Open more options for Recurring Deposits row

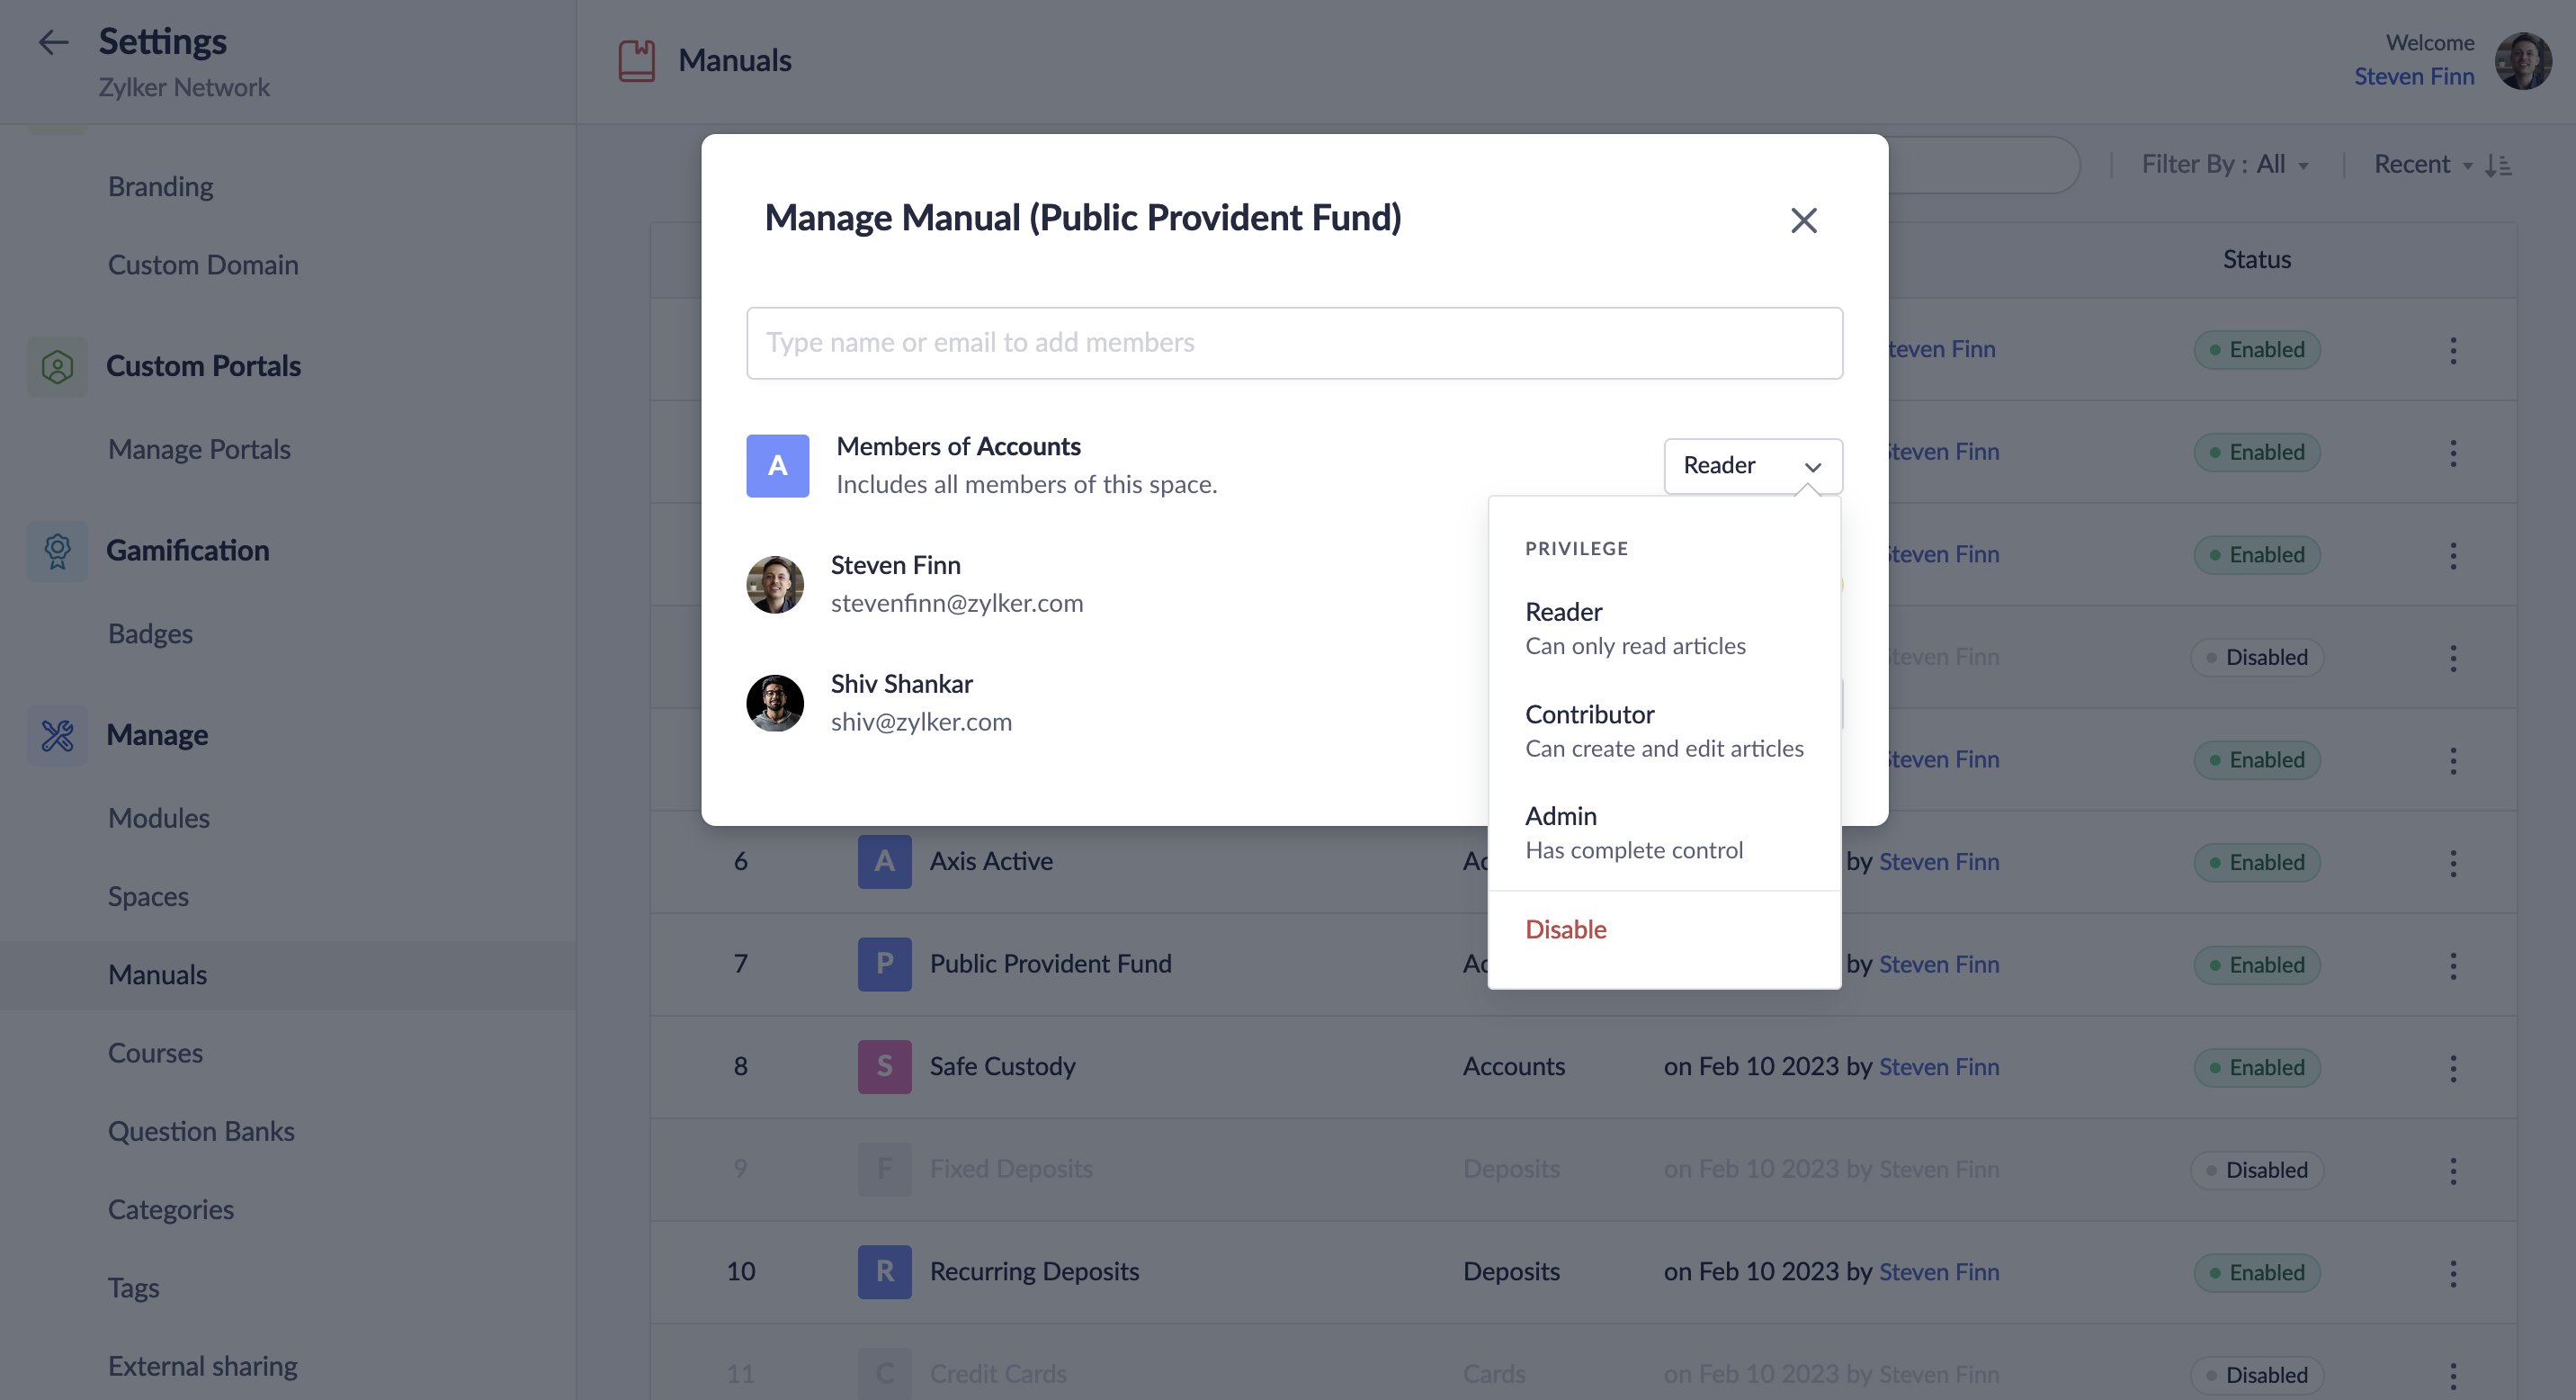click(x=2452, y=1272)
